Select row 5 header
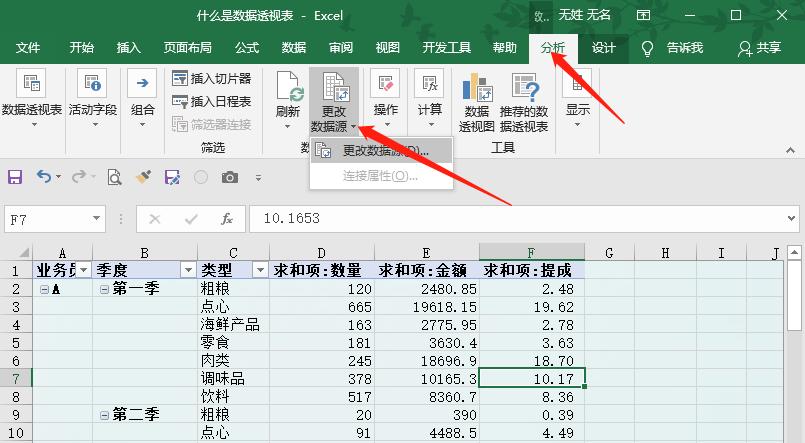Viewport: 805px width, 443px height. click(16, 342)
